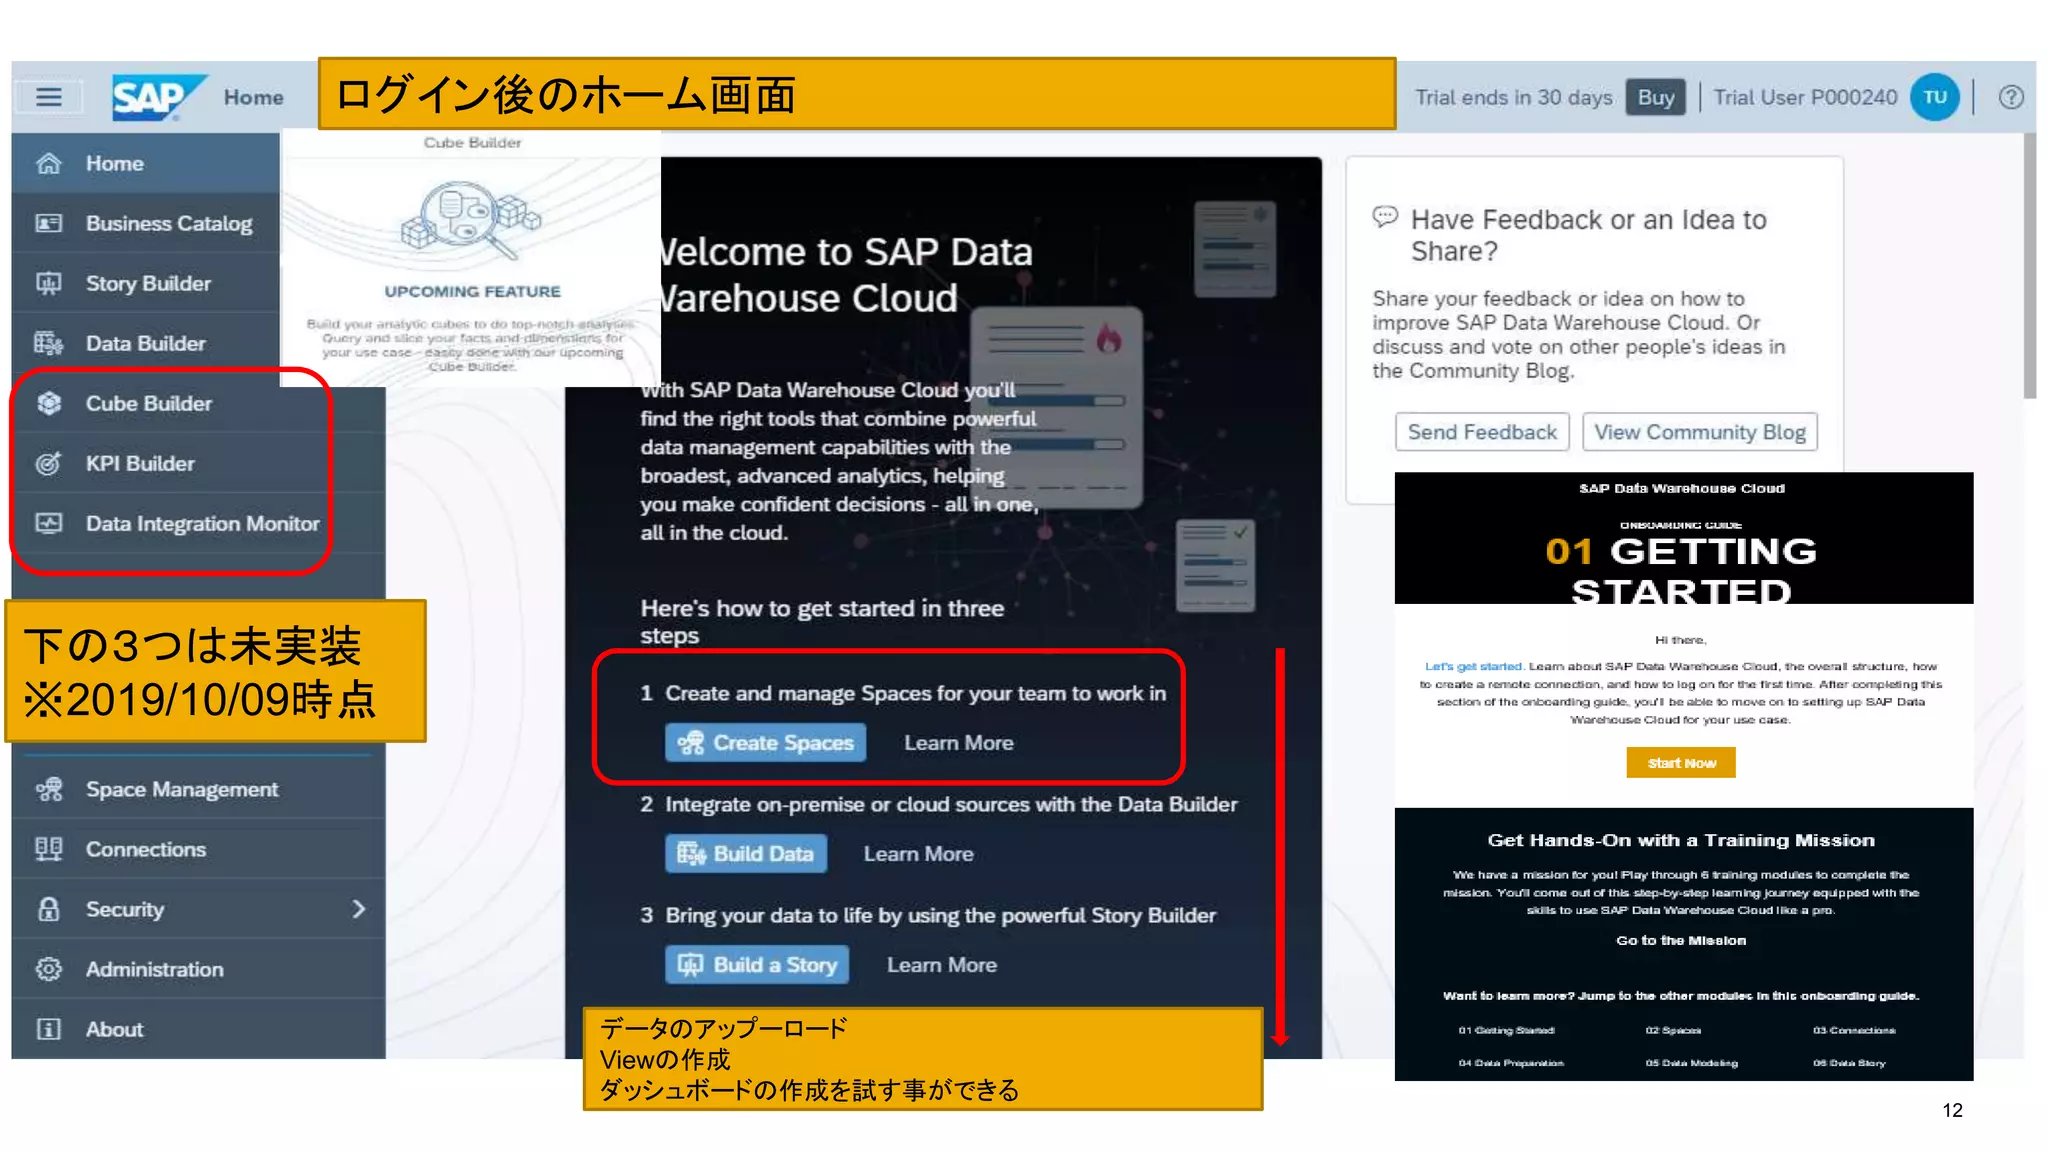Viewport: 2048px width, 1152px height.
Task: Click the Create Spaces button
Action: (x=765, y=743)
